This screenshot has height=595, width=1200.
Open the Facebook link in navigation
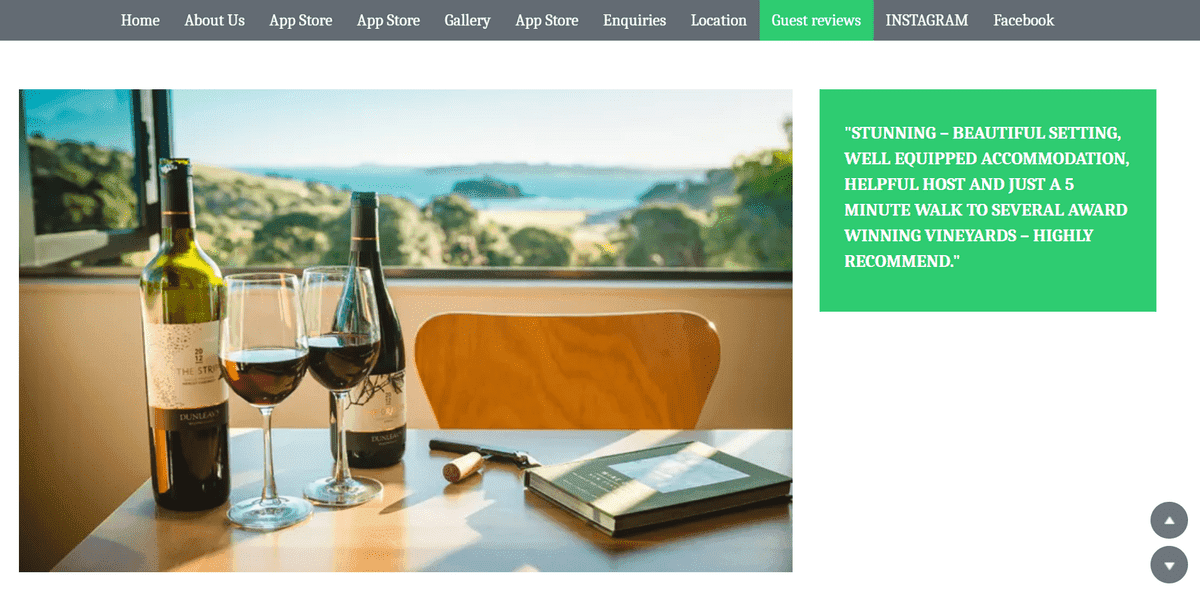(x=1023, y=20)
